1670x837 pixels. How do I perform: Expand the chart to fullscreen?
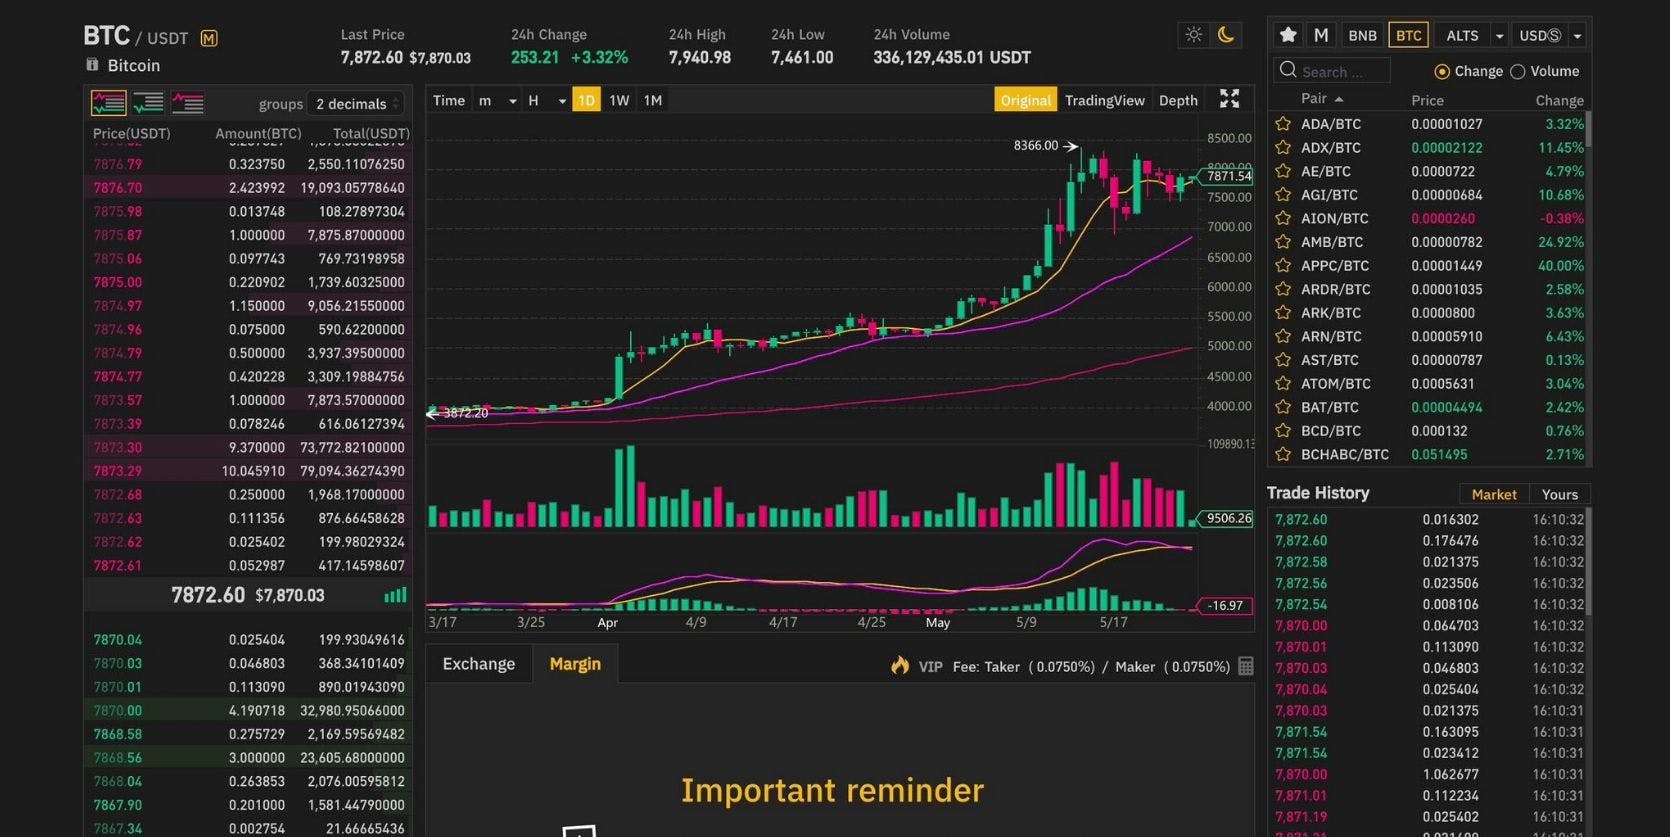click(x=1229, y=99)
